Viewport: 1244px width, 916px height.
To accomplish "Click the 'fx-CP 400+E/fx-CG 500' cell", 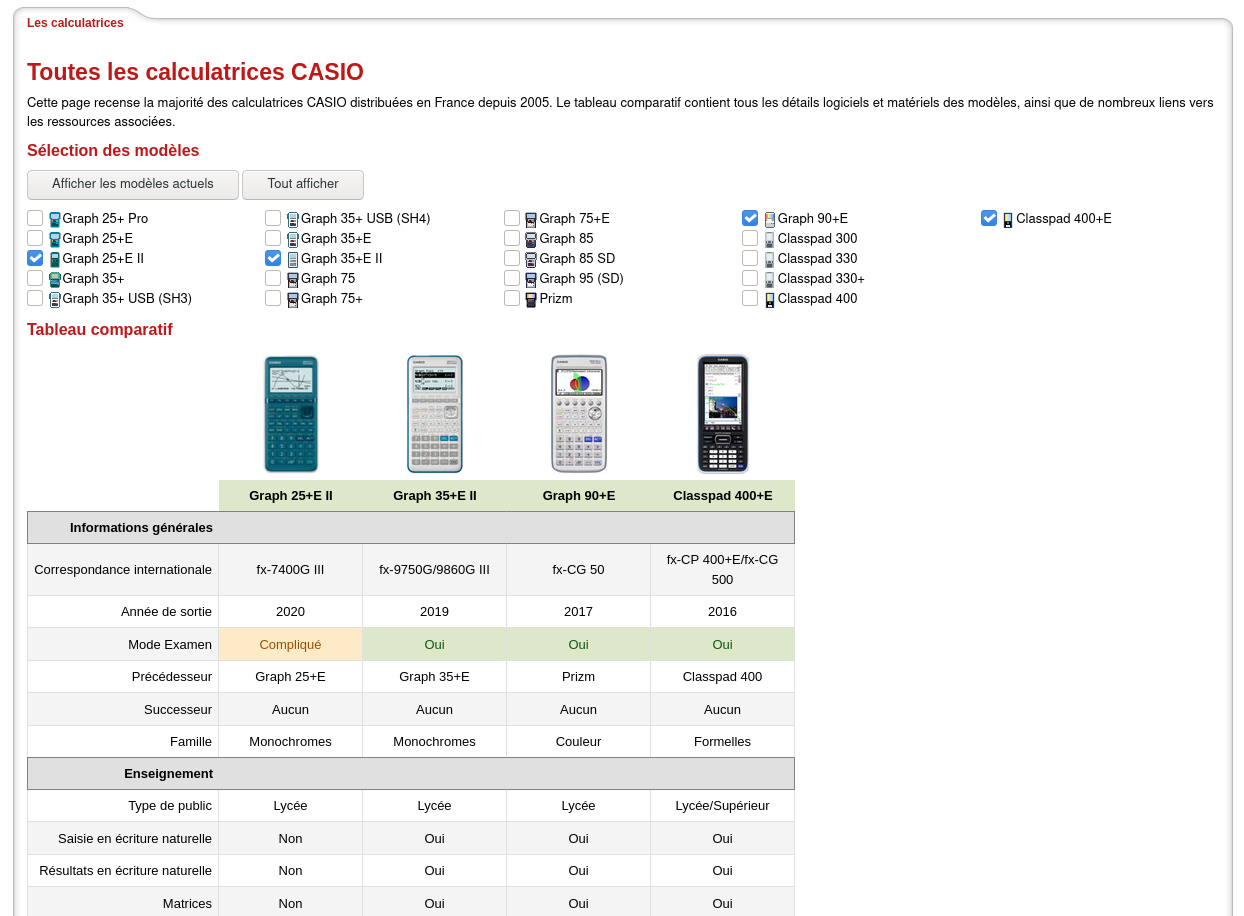I will click(723, 570).
